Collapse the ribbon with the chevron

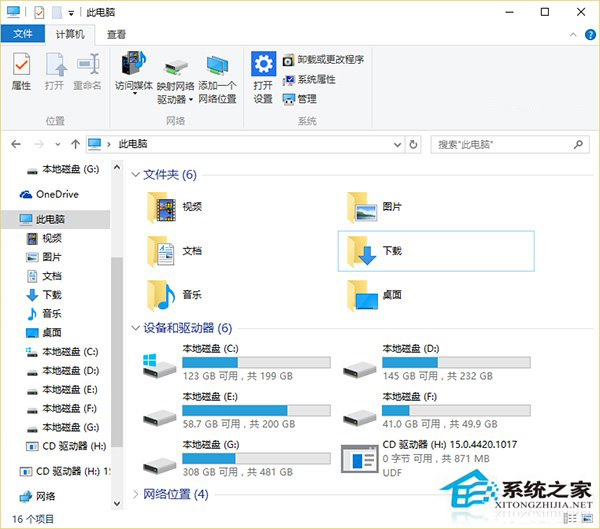point(573,35)
